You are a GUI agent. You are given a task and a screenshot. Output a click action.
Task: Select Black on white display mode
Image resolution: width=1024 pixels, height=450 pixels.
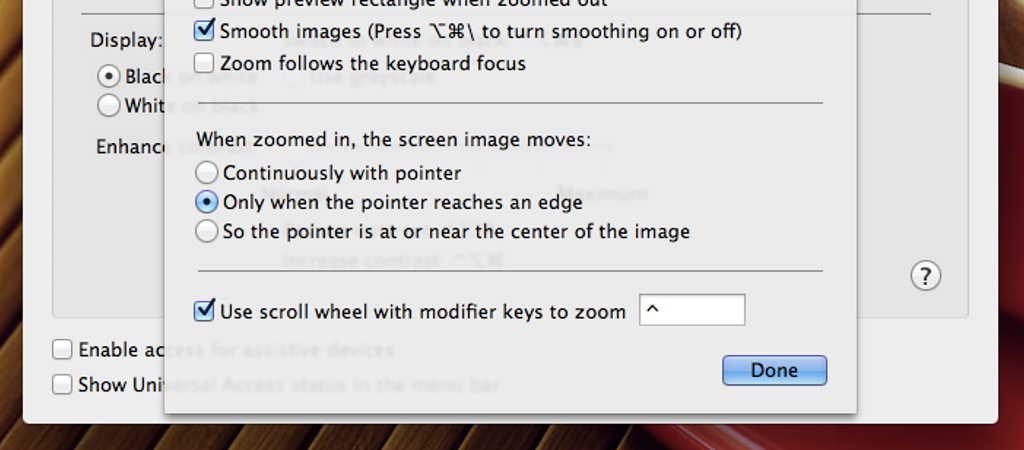point(108,76)
